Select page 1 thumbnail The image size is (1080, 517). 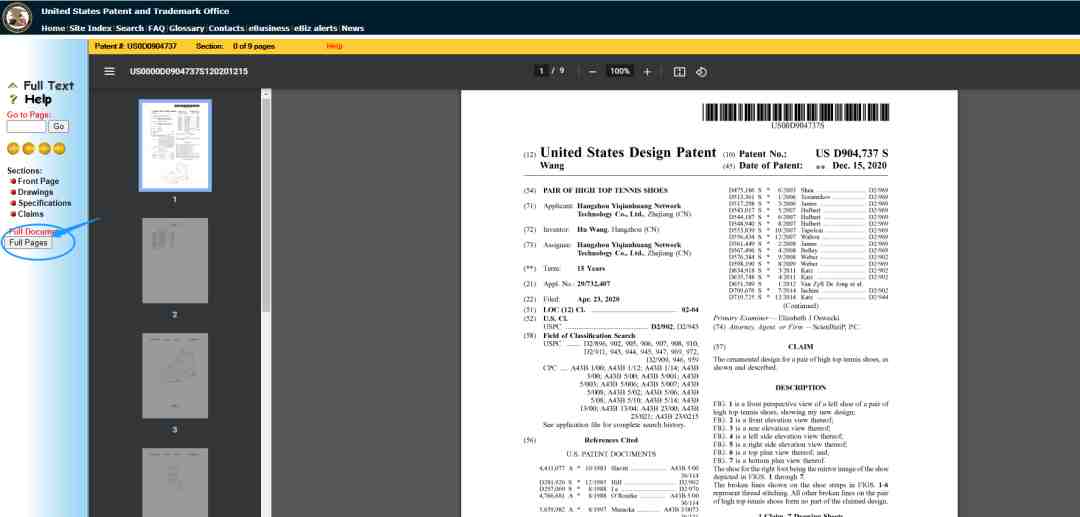pos(175,145)
